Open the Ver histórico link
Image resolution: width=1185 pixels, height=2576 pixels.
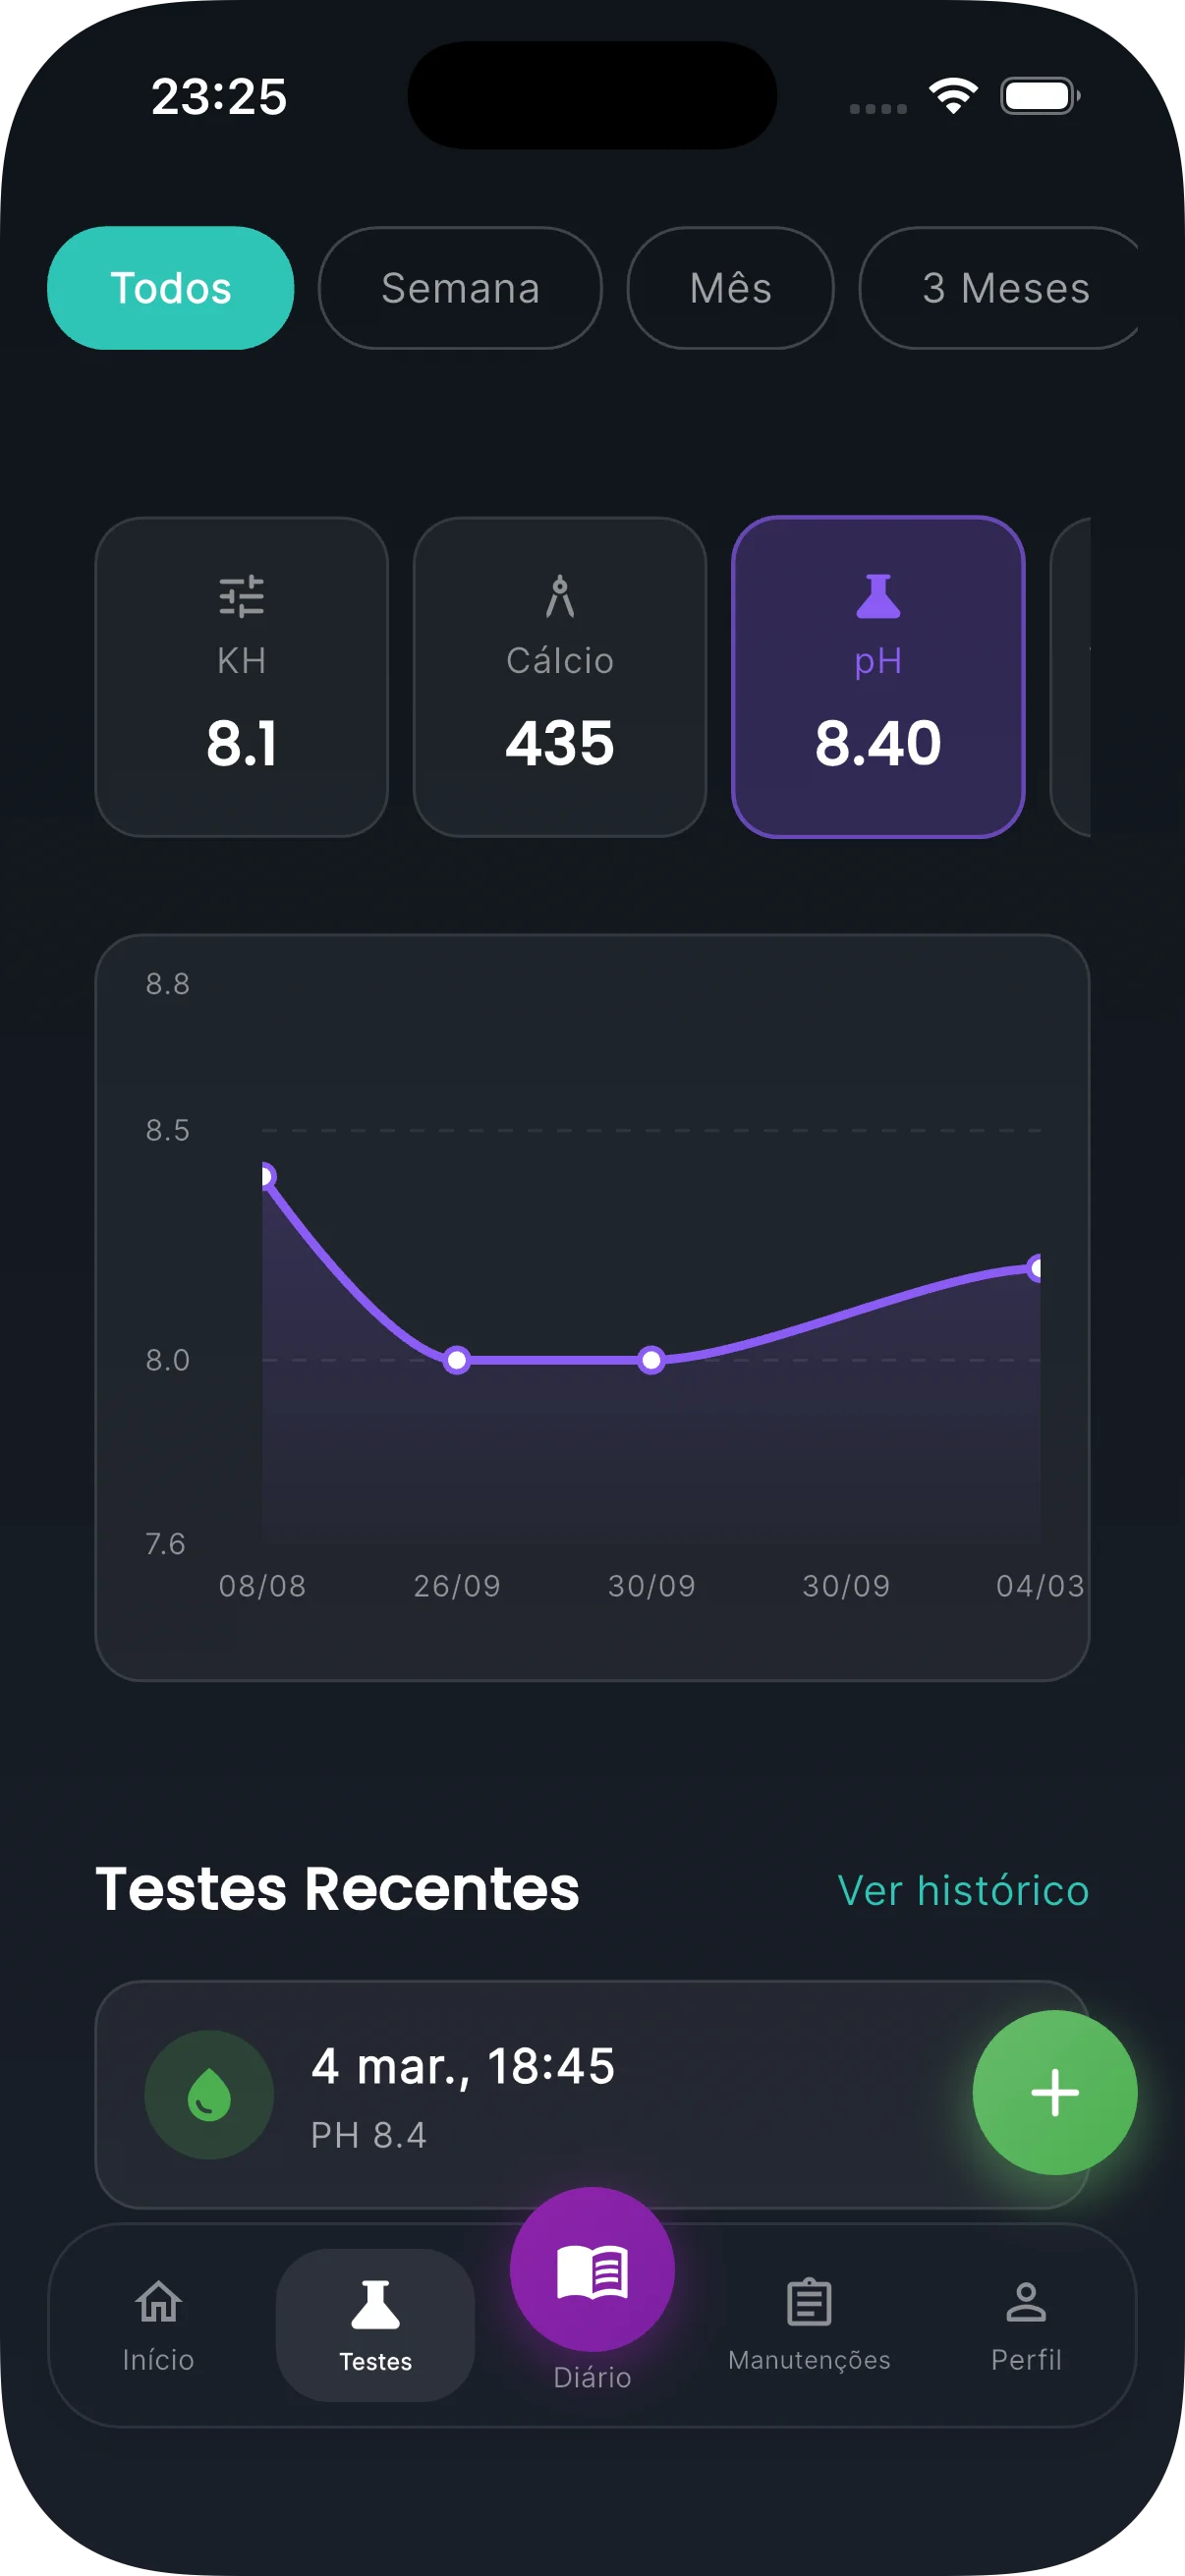(962, 1890)
